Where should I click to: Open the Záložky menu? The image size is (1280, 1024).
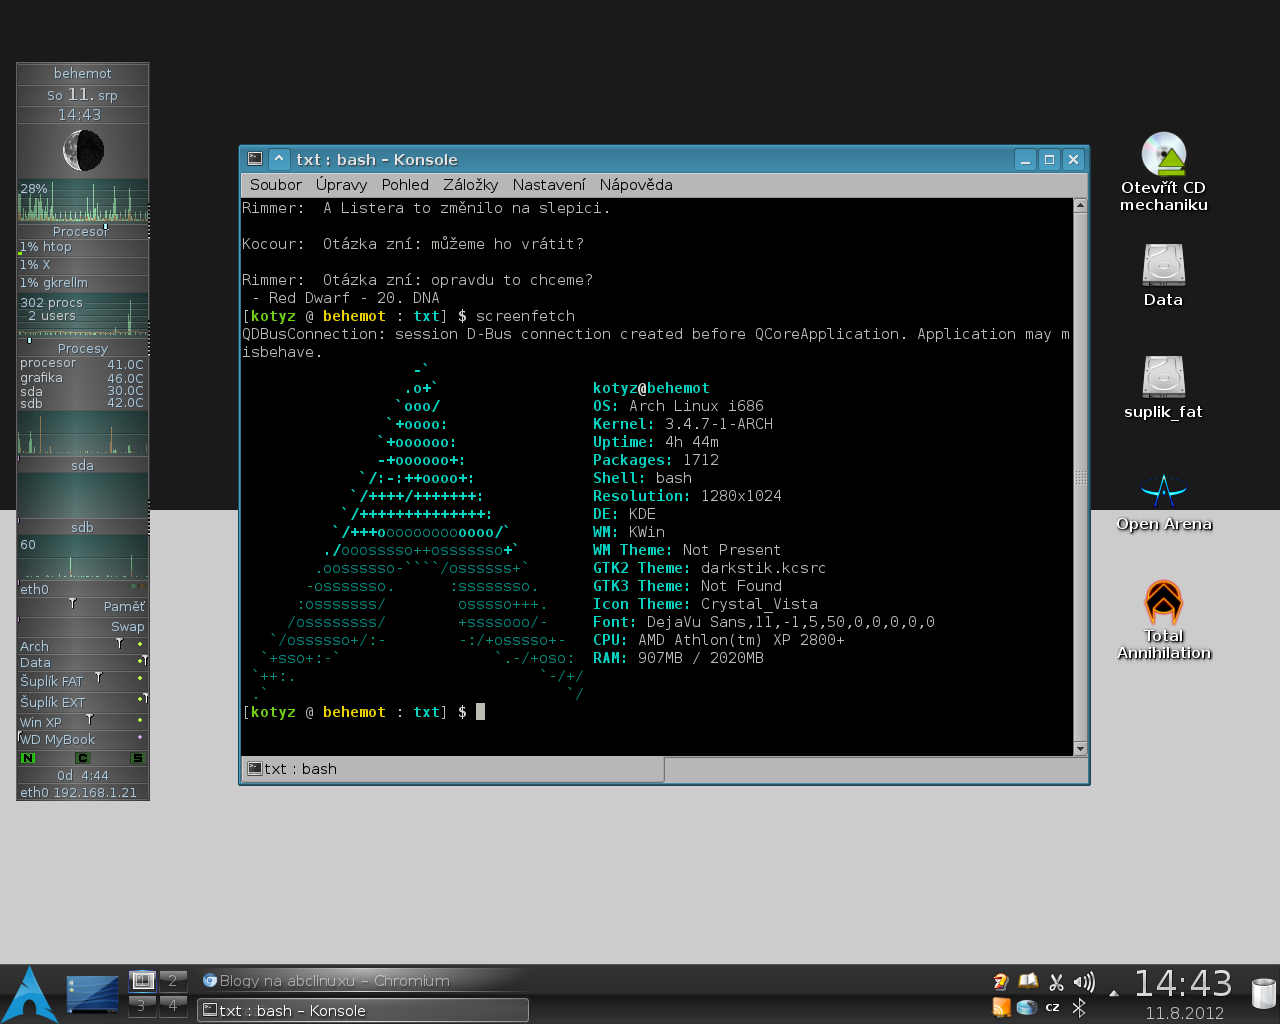pos(470,185)
